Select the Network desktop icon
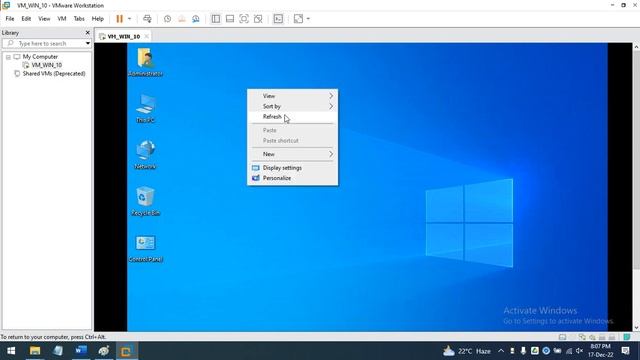This screenshot has width=640, height=360. [x=145, y=155]
